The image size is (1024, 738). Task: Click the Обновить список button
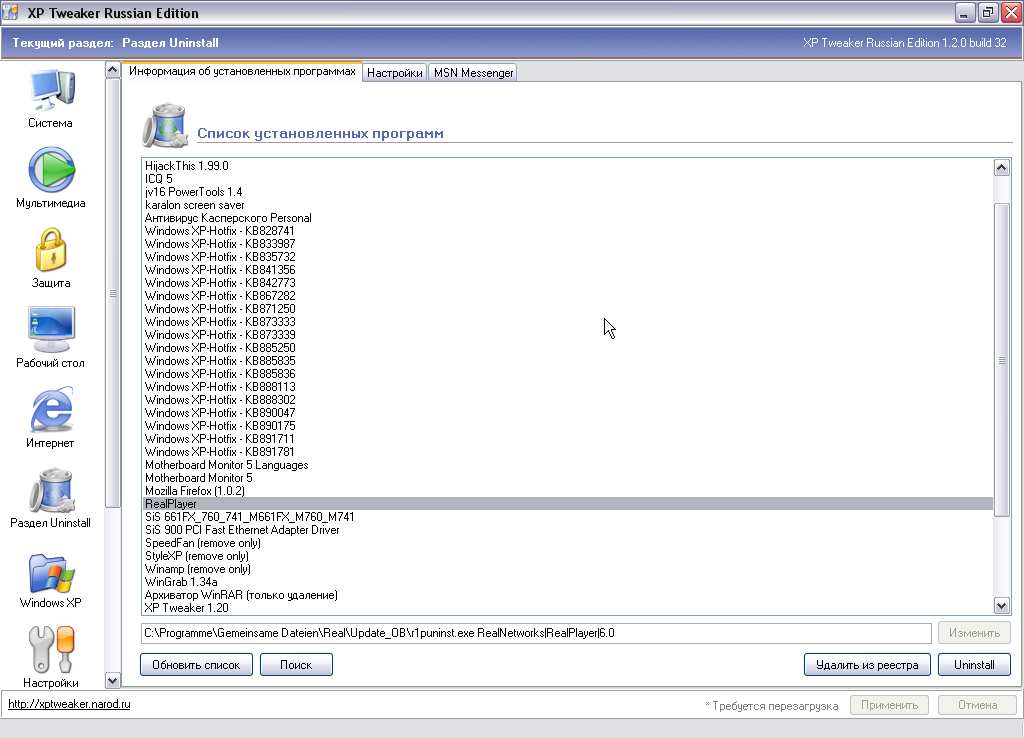(196, 665)
